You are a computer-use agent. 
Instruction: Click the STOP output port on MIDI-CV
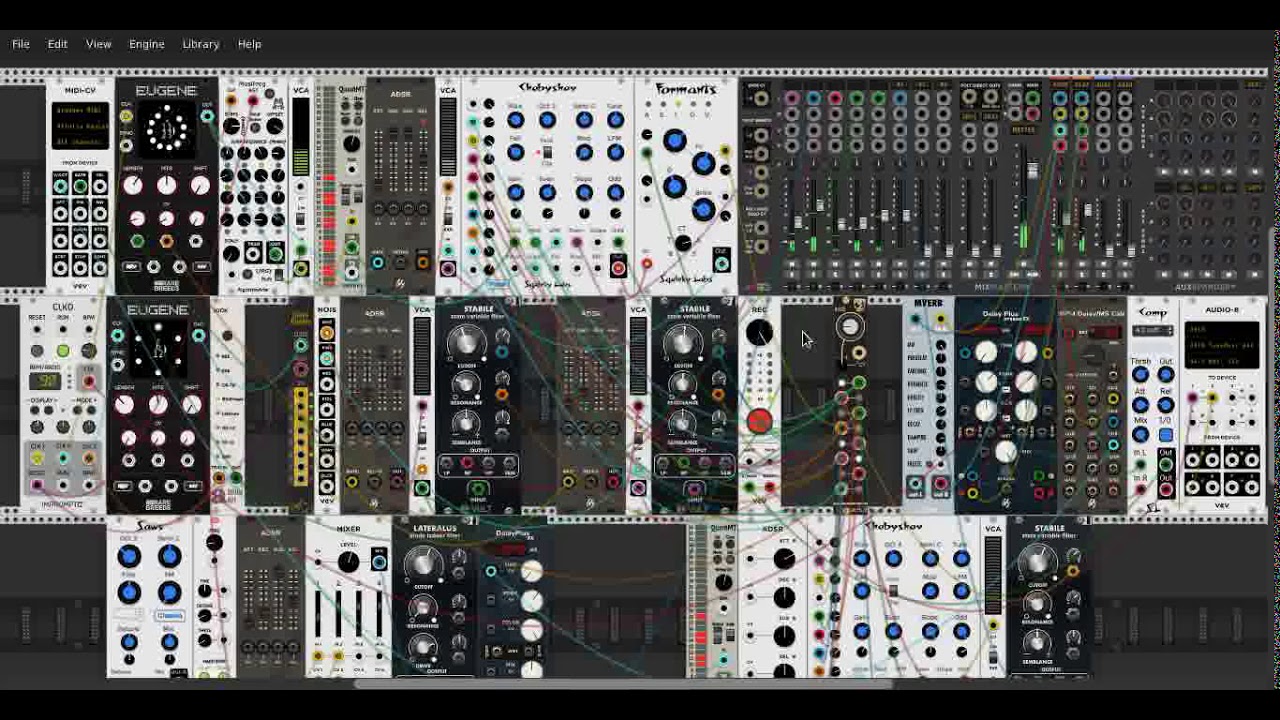81,268
